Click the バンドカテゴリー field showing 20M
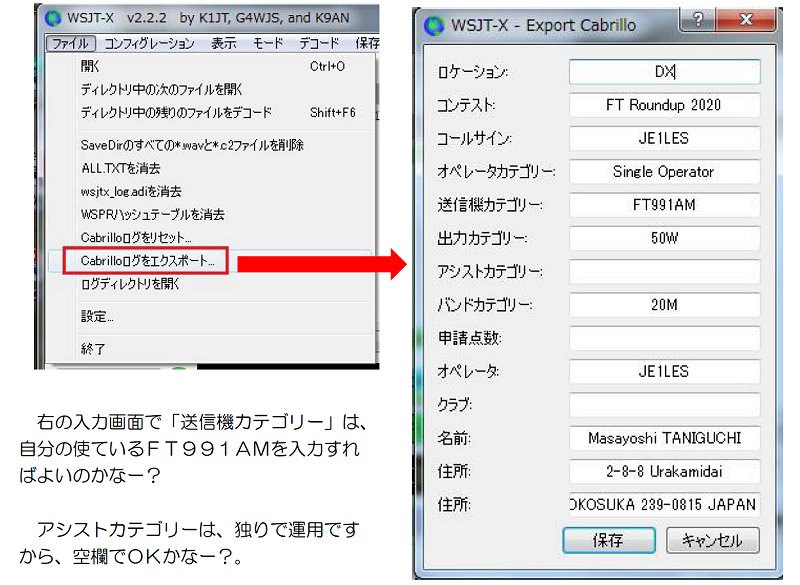This screenshot has height=585, width=800. coord(664,305)
